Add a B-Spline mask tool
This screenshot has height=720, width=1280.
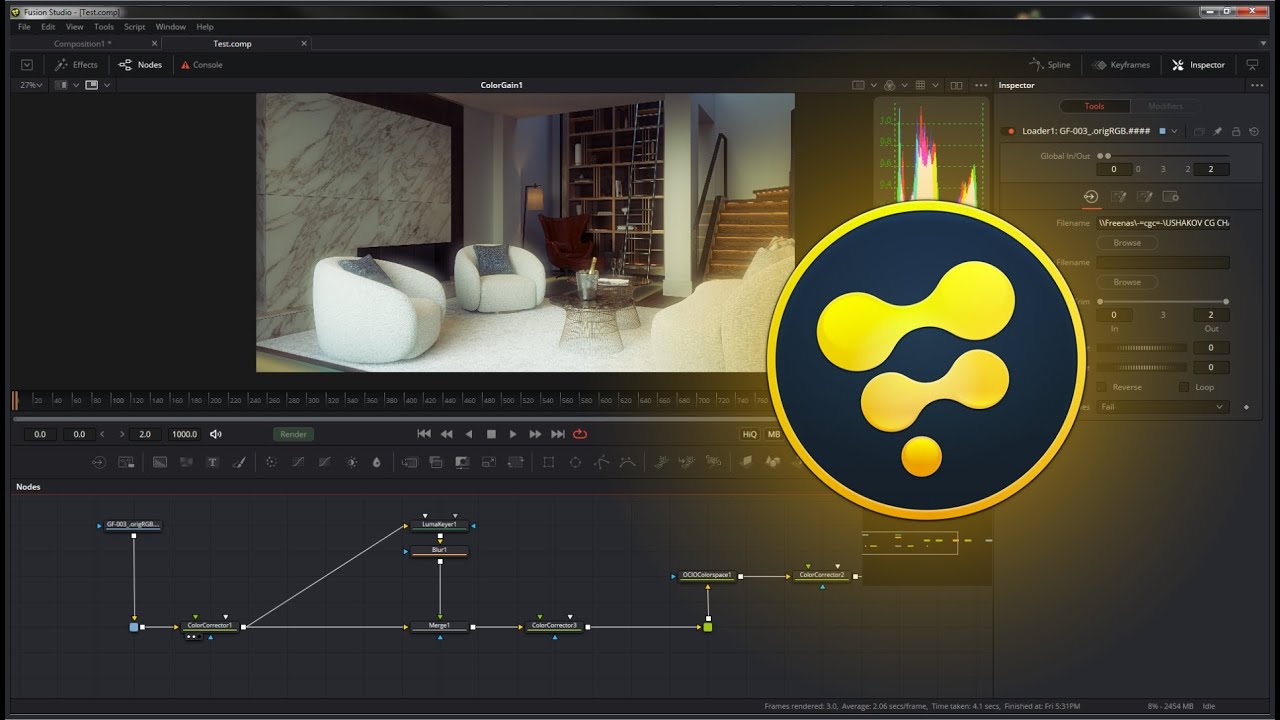[x=627, y=462]
